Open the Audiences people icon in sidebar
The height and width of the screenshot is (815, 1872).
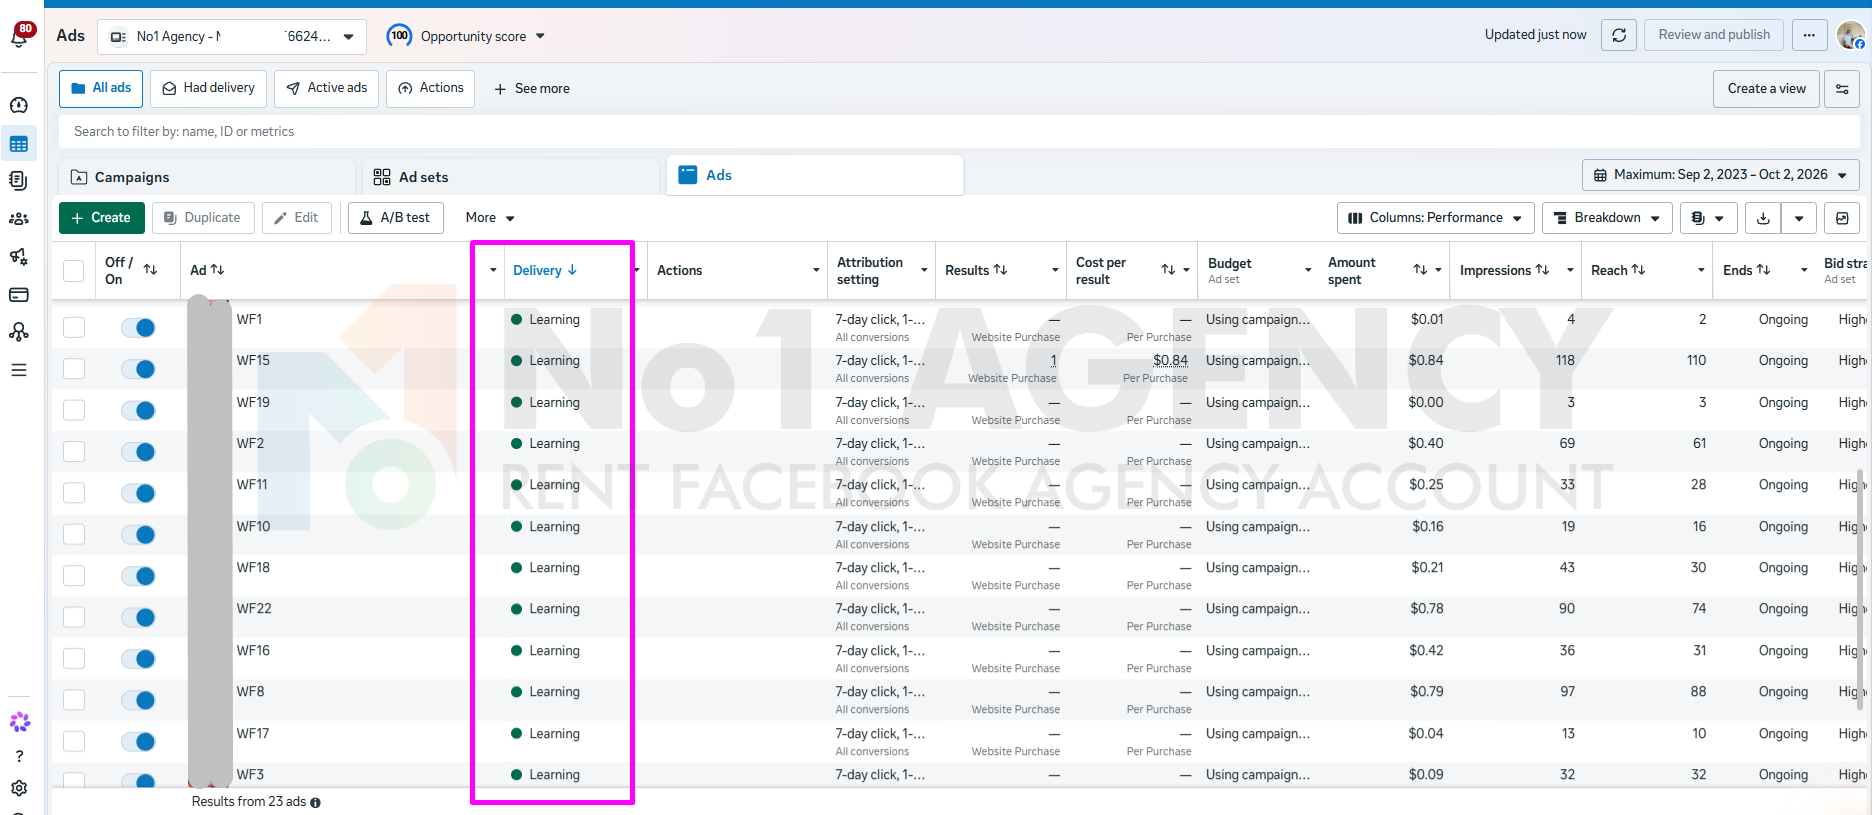19,219
